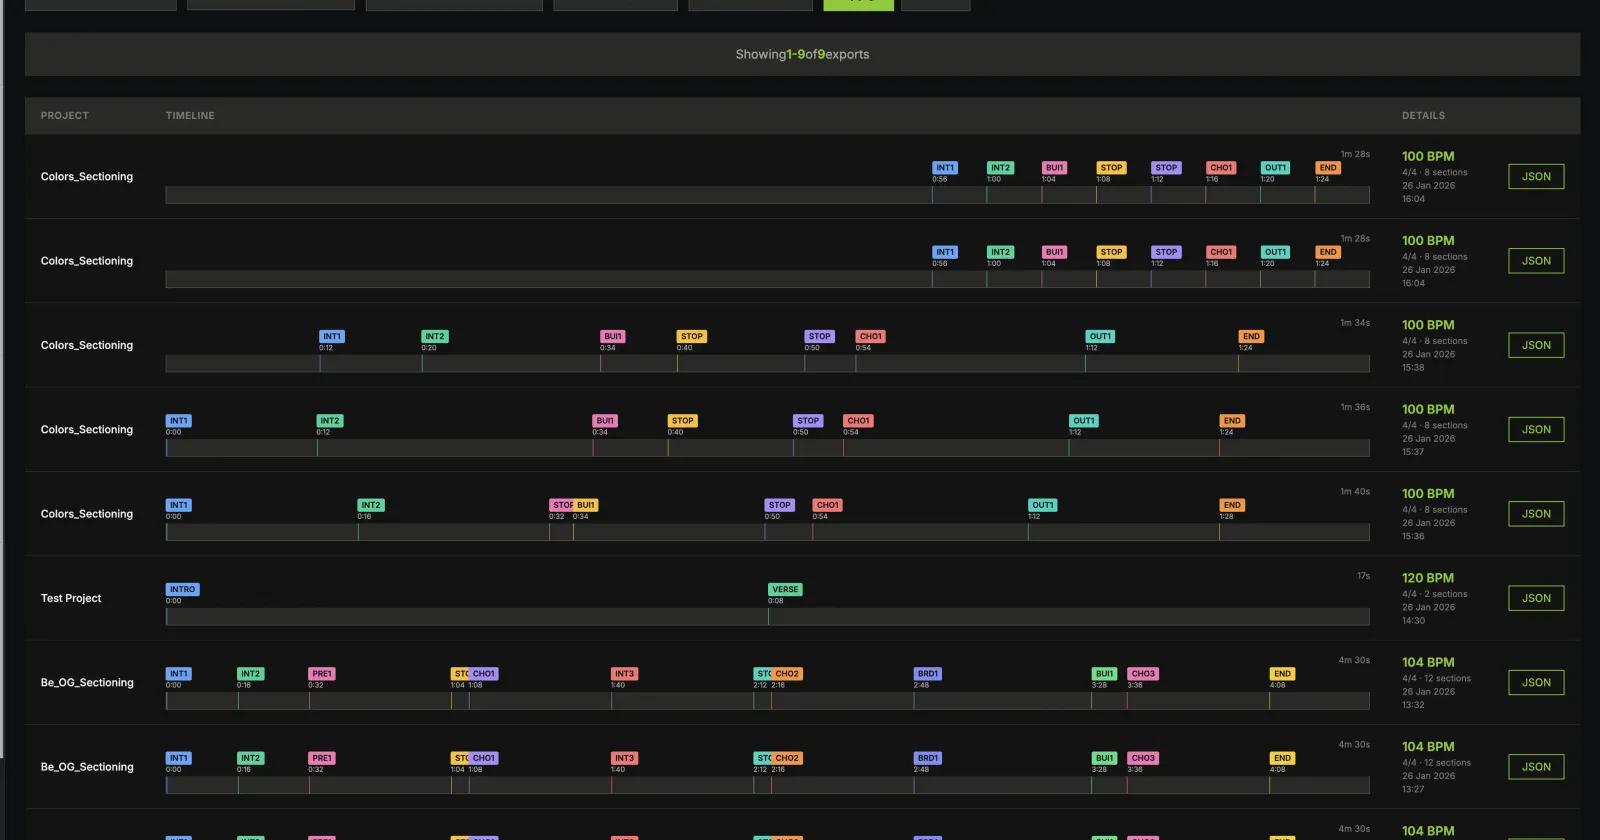This screenshot has width=1600, height=840.
Task: Click the DETAILS column header
Action: pos(1423,116)
